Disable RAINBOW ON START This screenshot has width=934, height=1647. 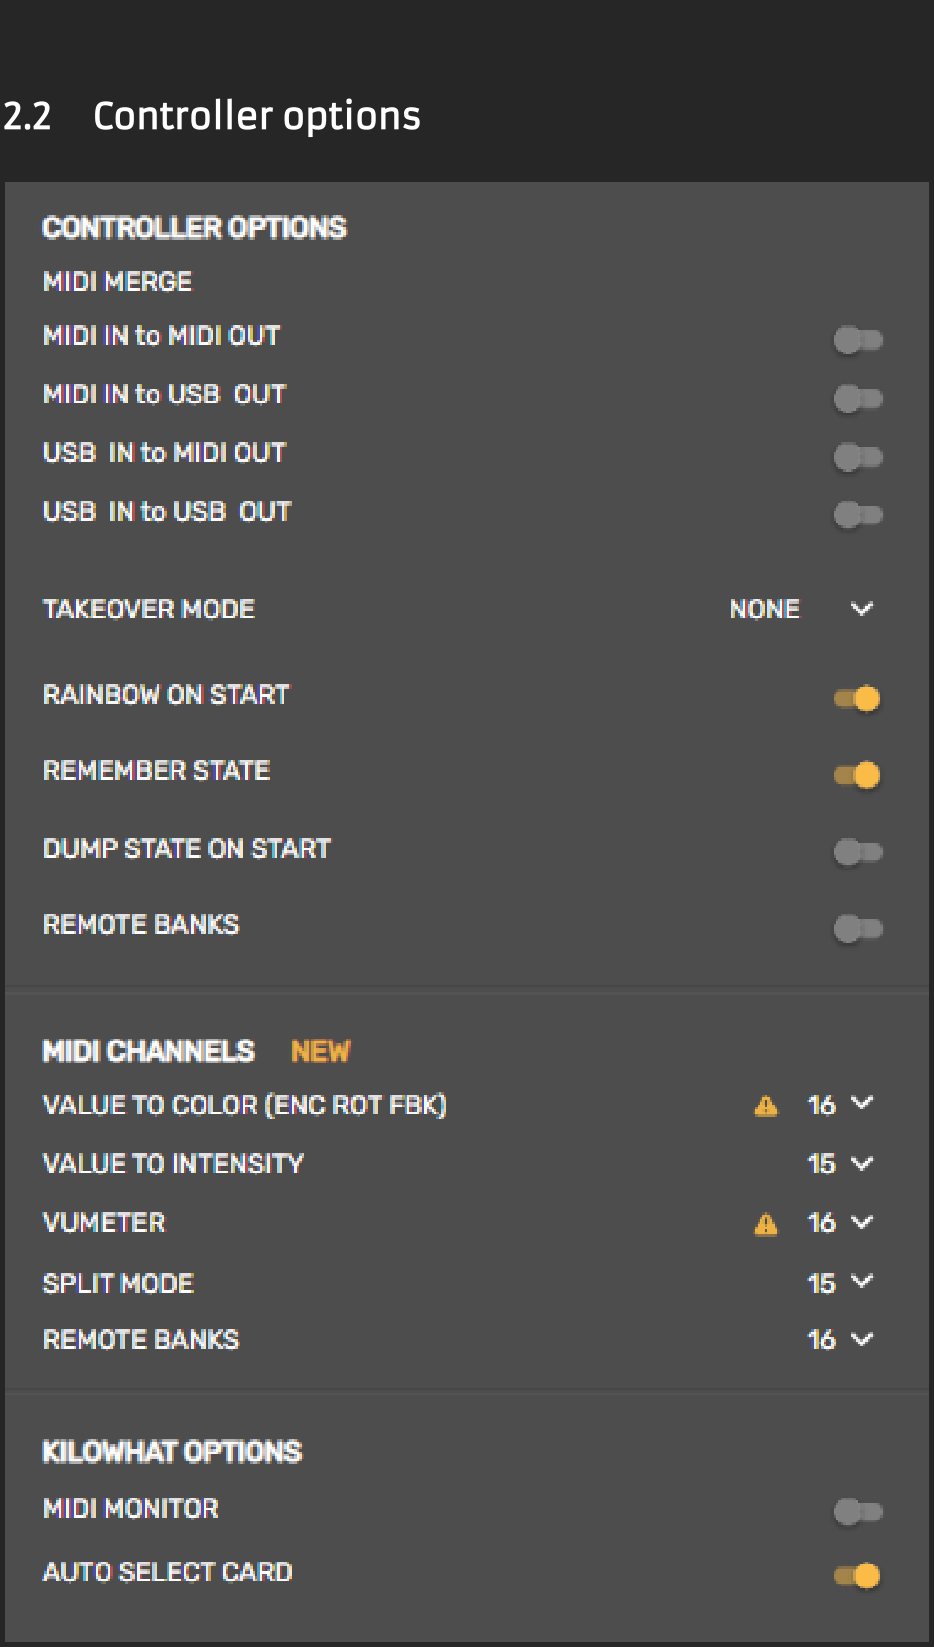[855, 700]
